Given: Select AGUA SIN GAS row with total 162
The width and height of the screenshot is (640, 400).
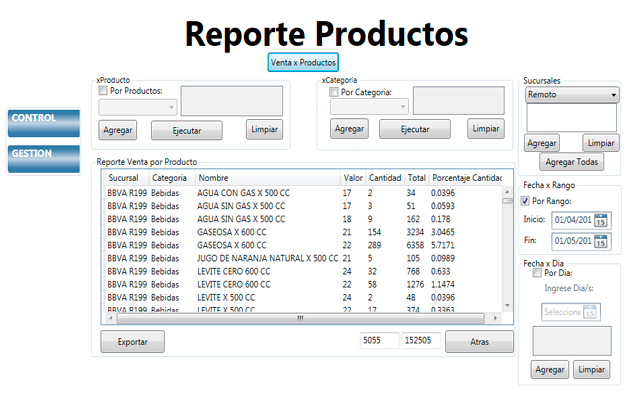Looking at the screenshot, I should coord(304,219).
